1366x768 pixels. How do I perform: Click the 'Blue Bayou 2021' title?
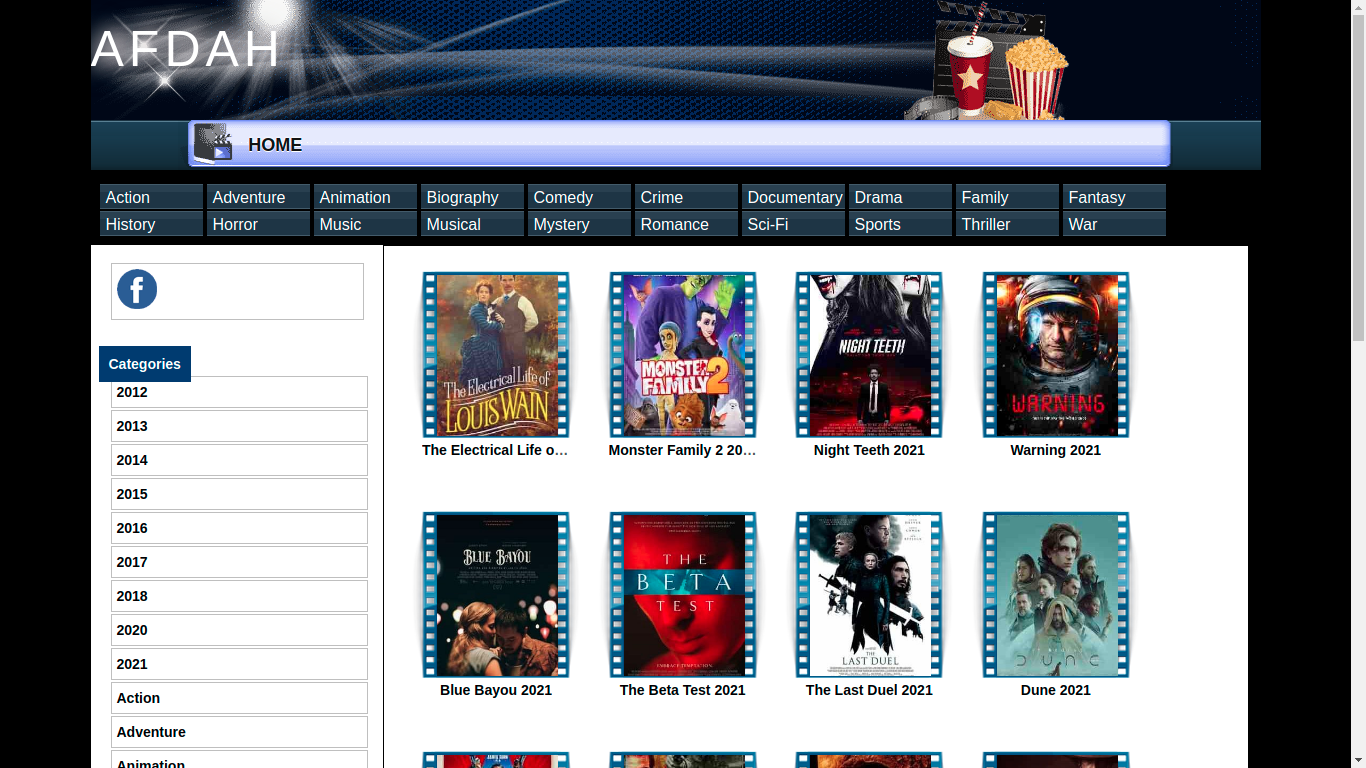tap(496, 690)
